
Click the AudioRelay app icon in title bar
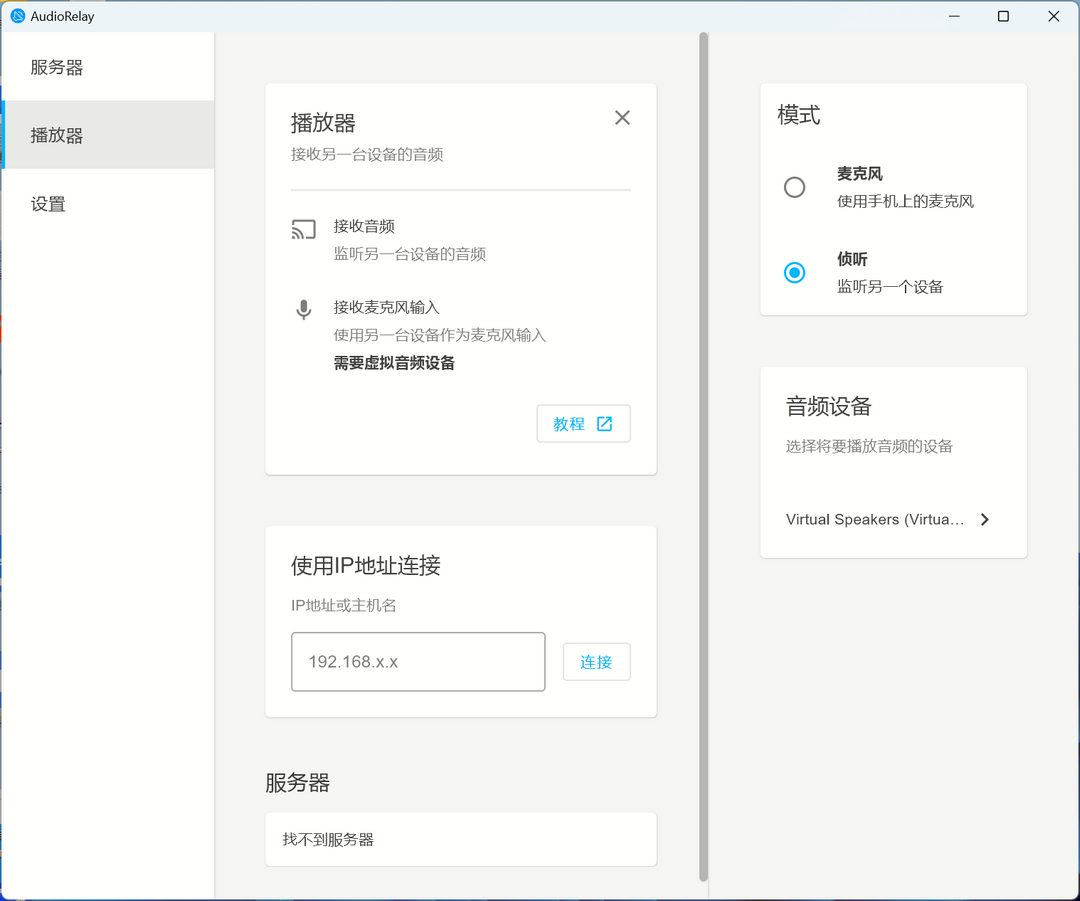point(16,15)
